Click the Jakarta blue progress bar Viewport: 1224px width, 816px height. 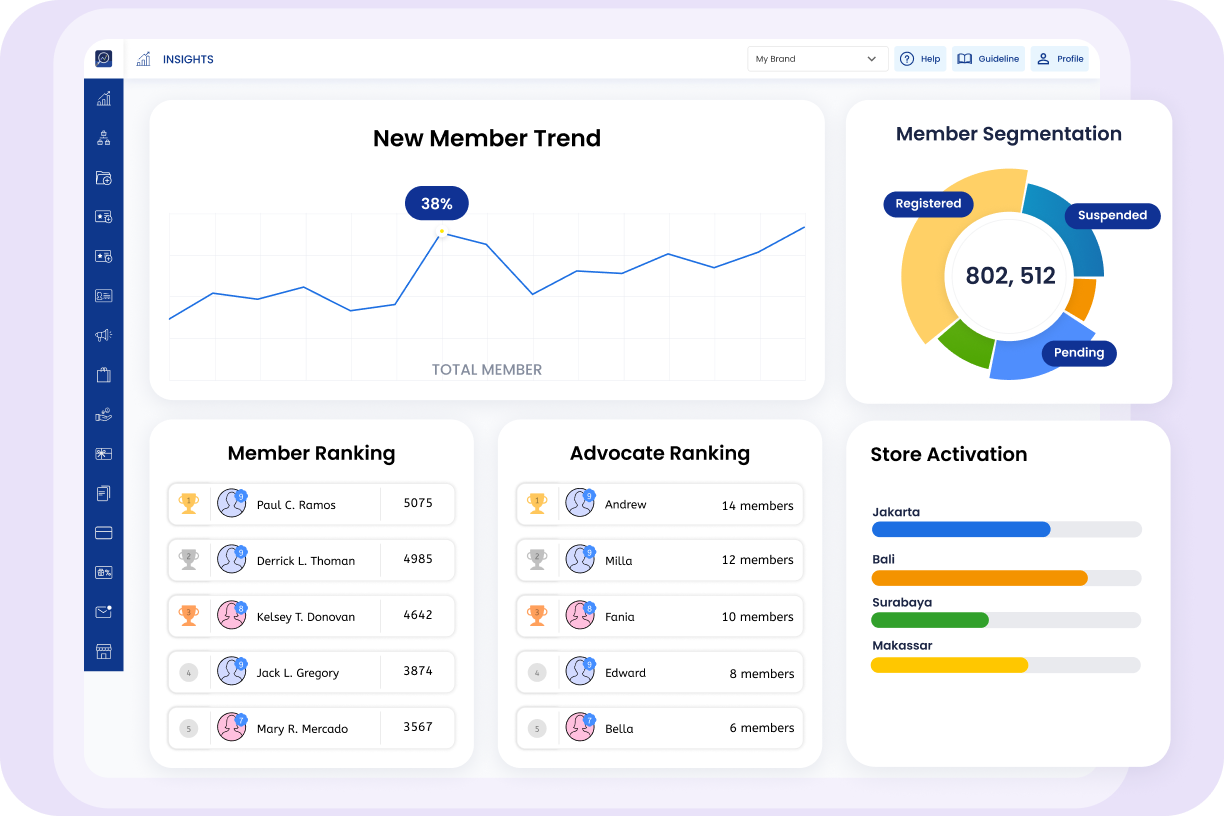(961, 530)
